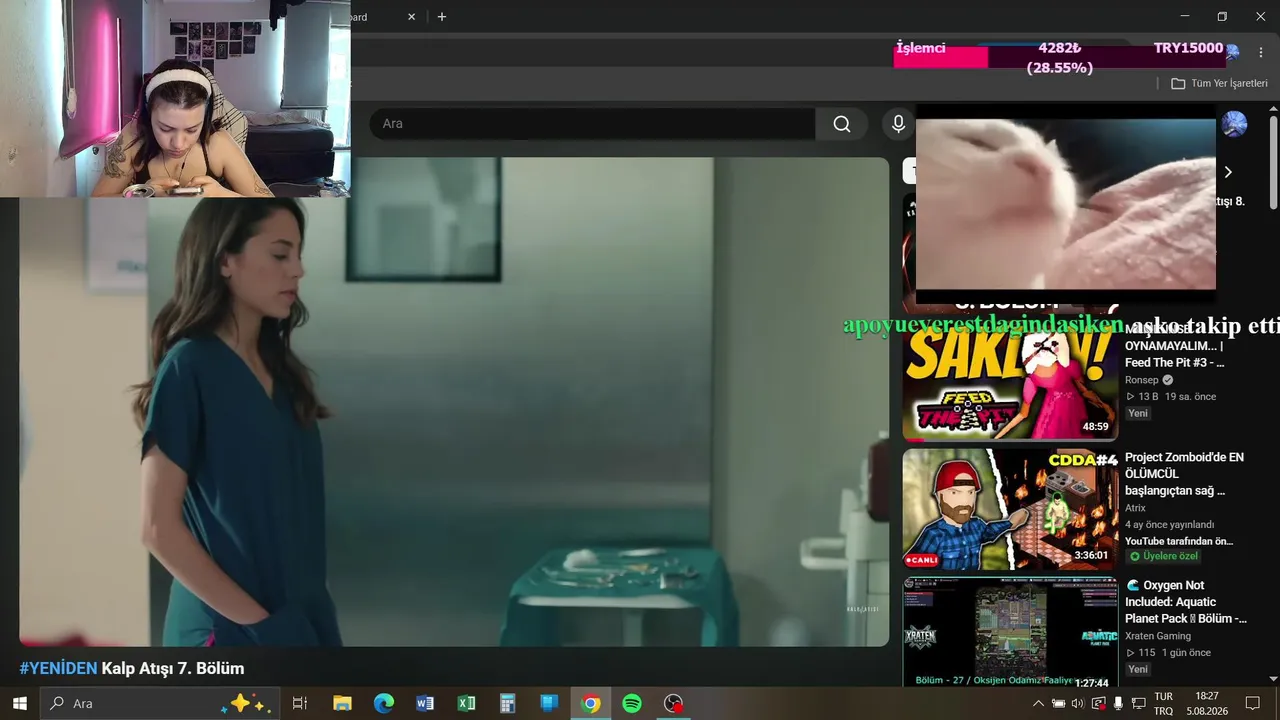1280x720 pixels.
Task: Click the YouTube search magnifier button
Action: point(842,124)
